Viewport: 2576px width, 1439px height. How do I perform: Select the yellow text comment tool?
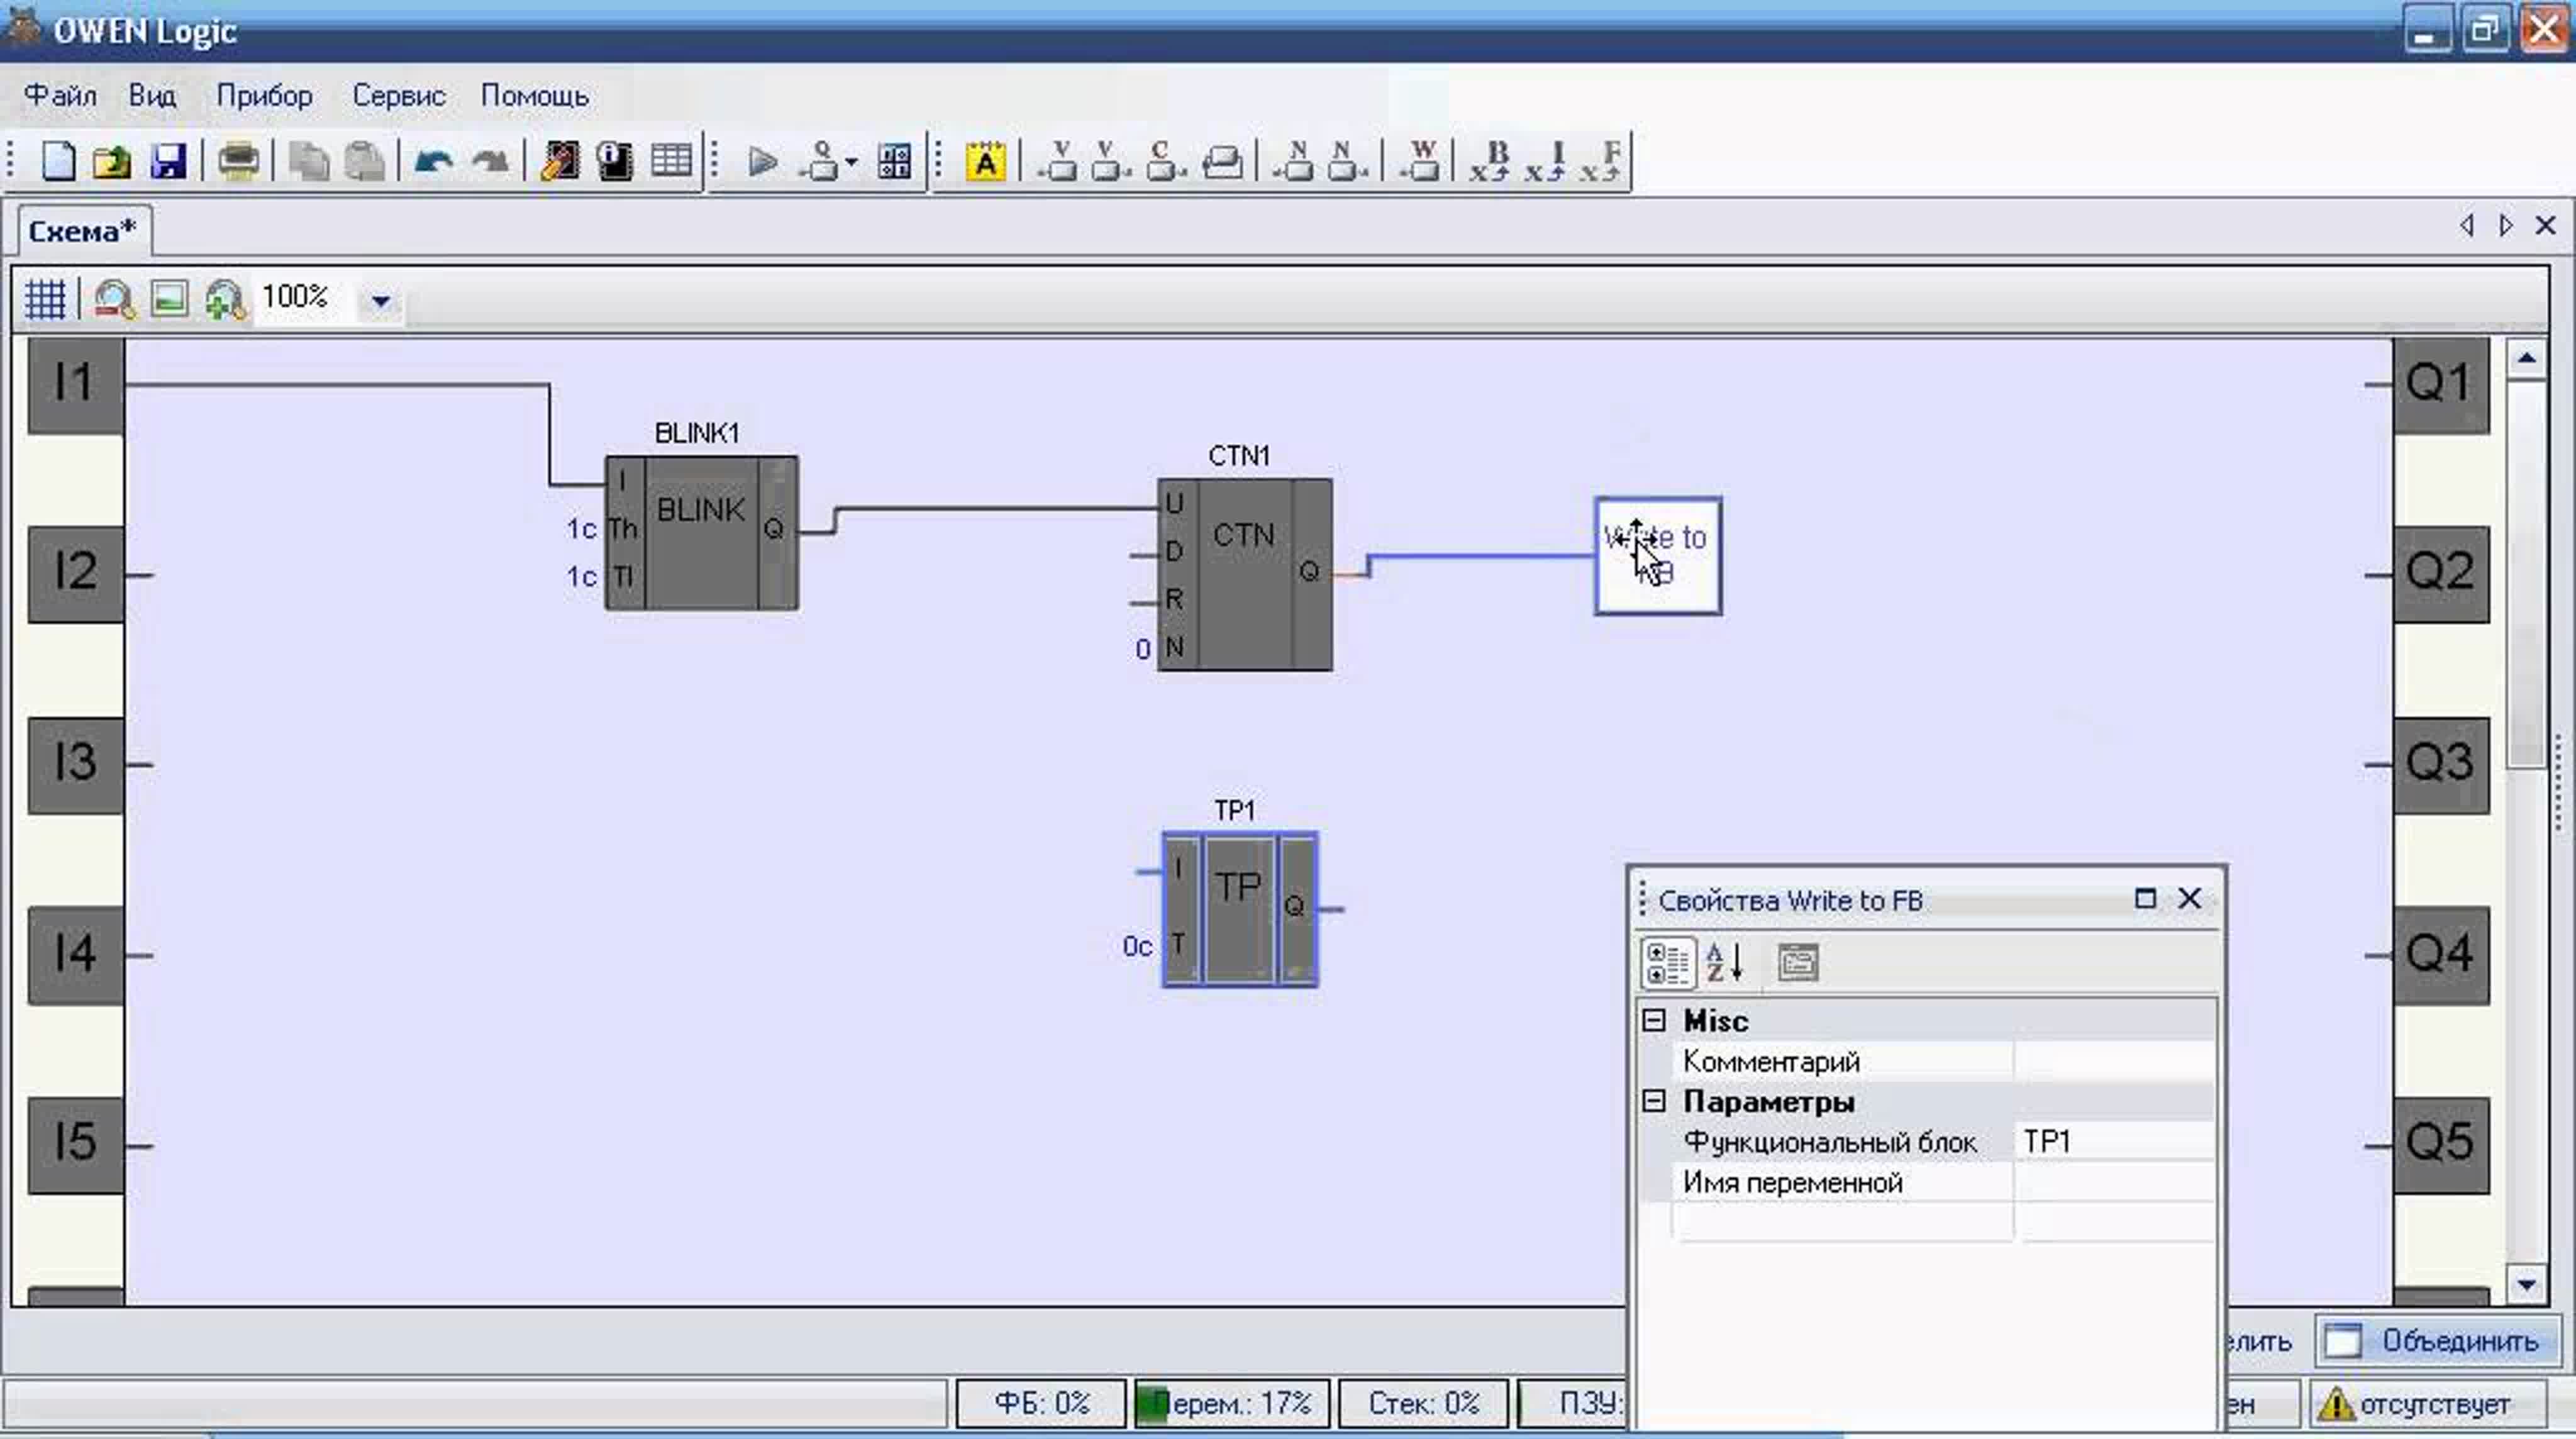(985, 161)
